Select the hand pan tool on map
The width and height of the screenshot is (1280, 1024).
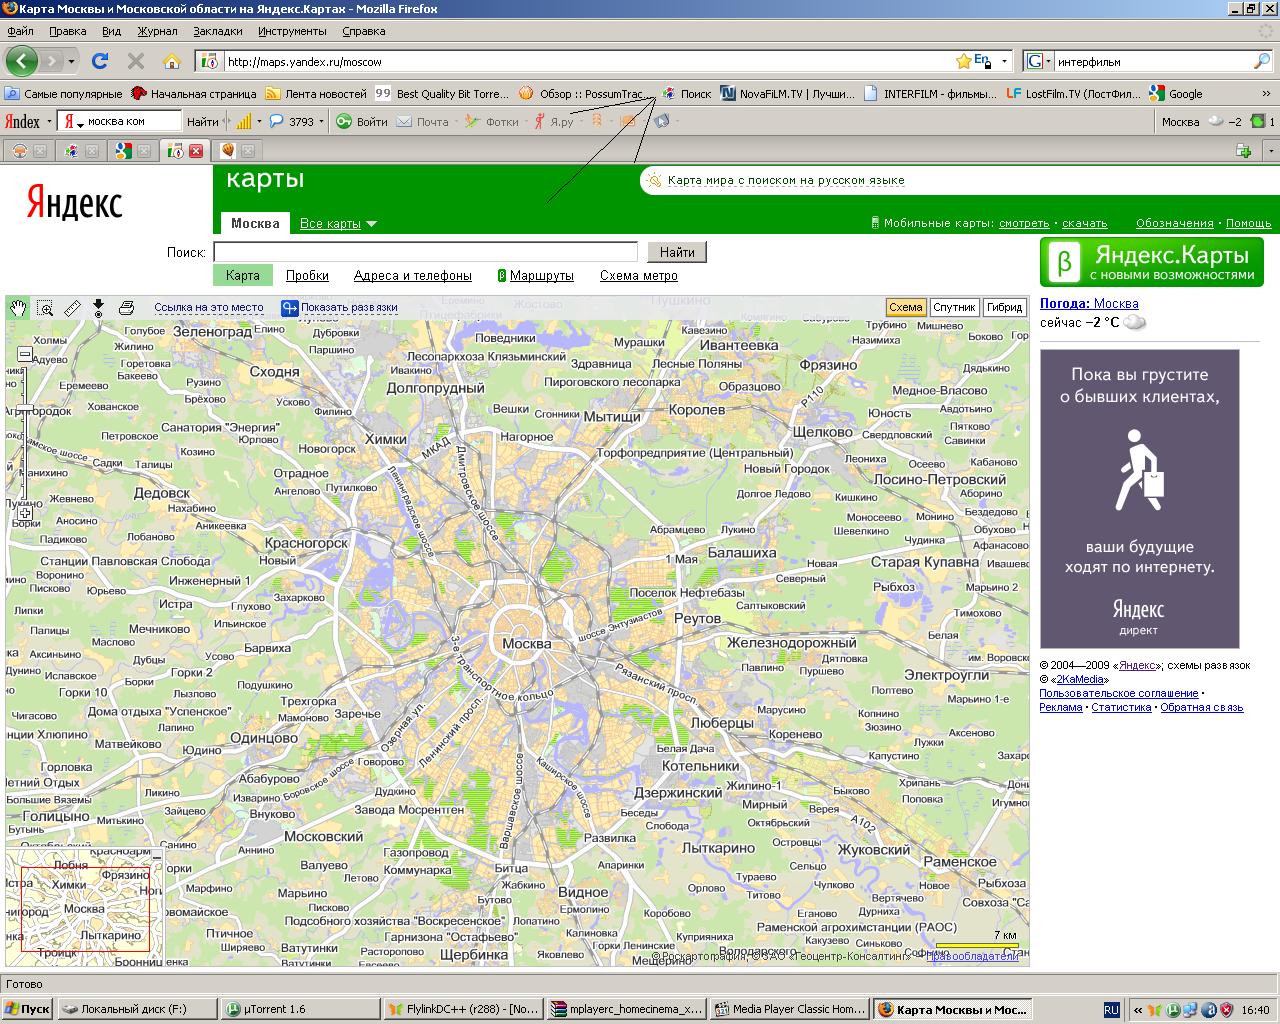tap(18, 308)
